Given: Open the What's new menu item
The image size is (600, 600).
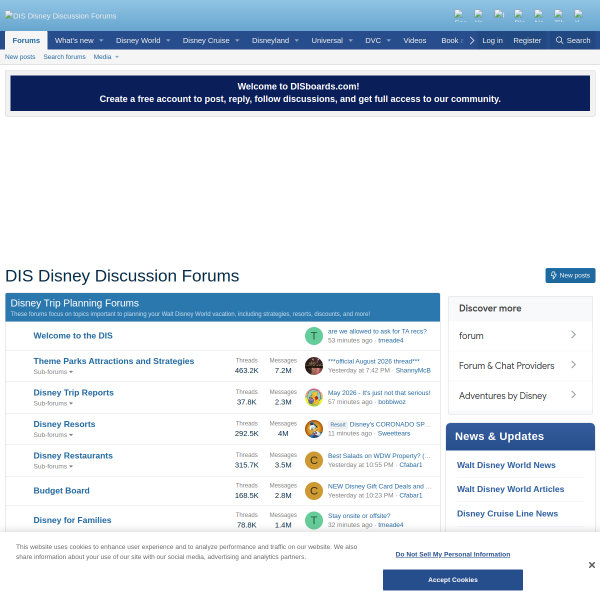Looking at the screenshot, I should tap(74, 40).
